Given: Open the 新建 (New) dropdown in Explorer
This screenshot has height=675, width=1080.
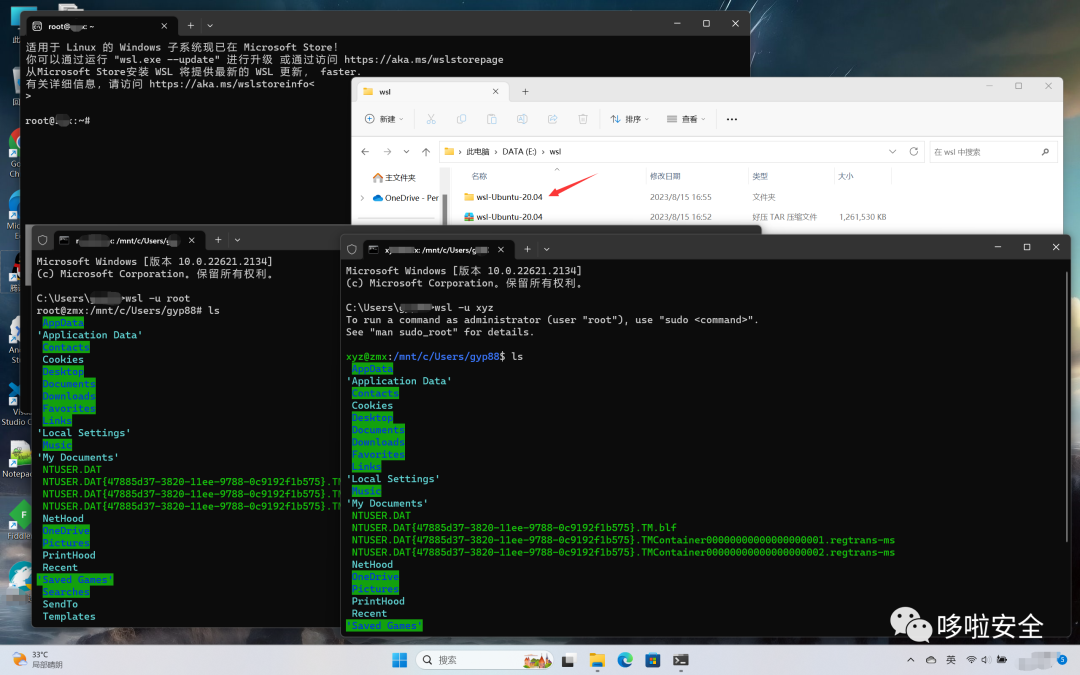Looking at the screenshot, I should coord(384,119).
